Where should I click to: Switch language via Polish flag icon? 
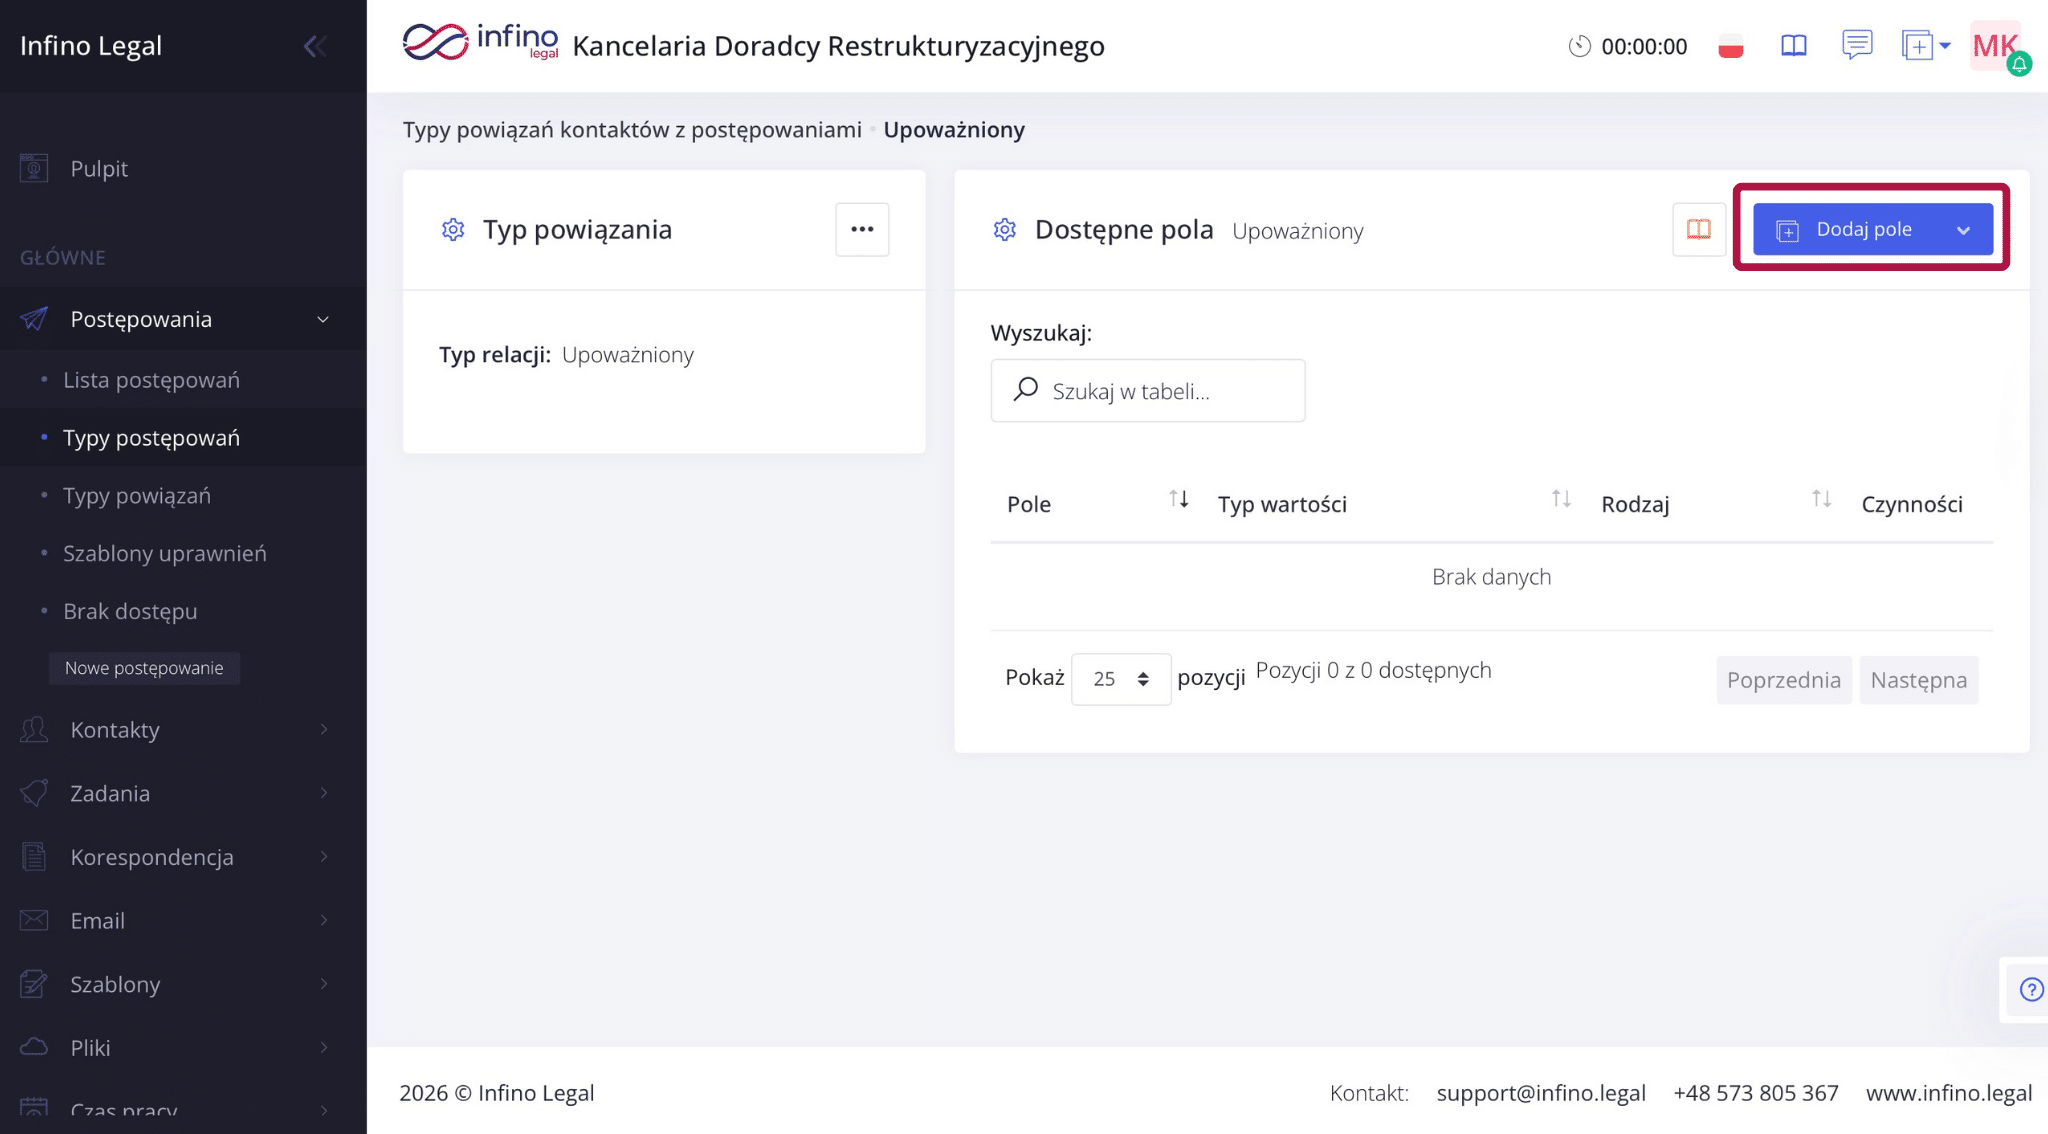click(1731, 46)
